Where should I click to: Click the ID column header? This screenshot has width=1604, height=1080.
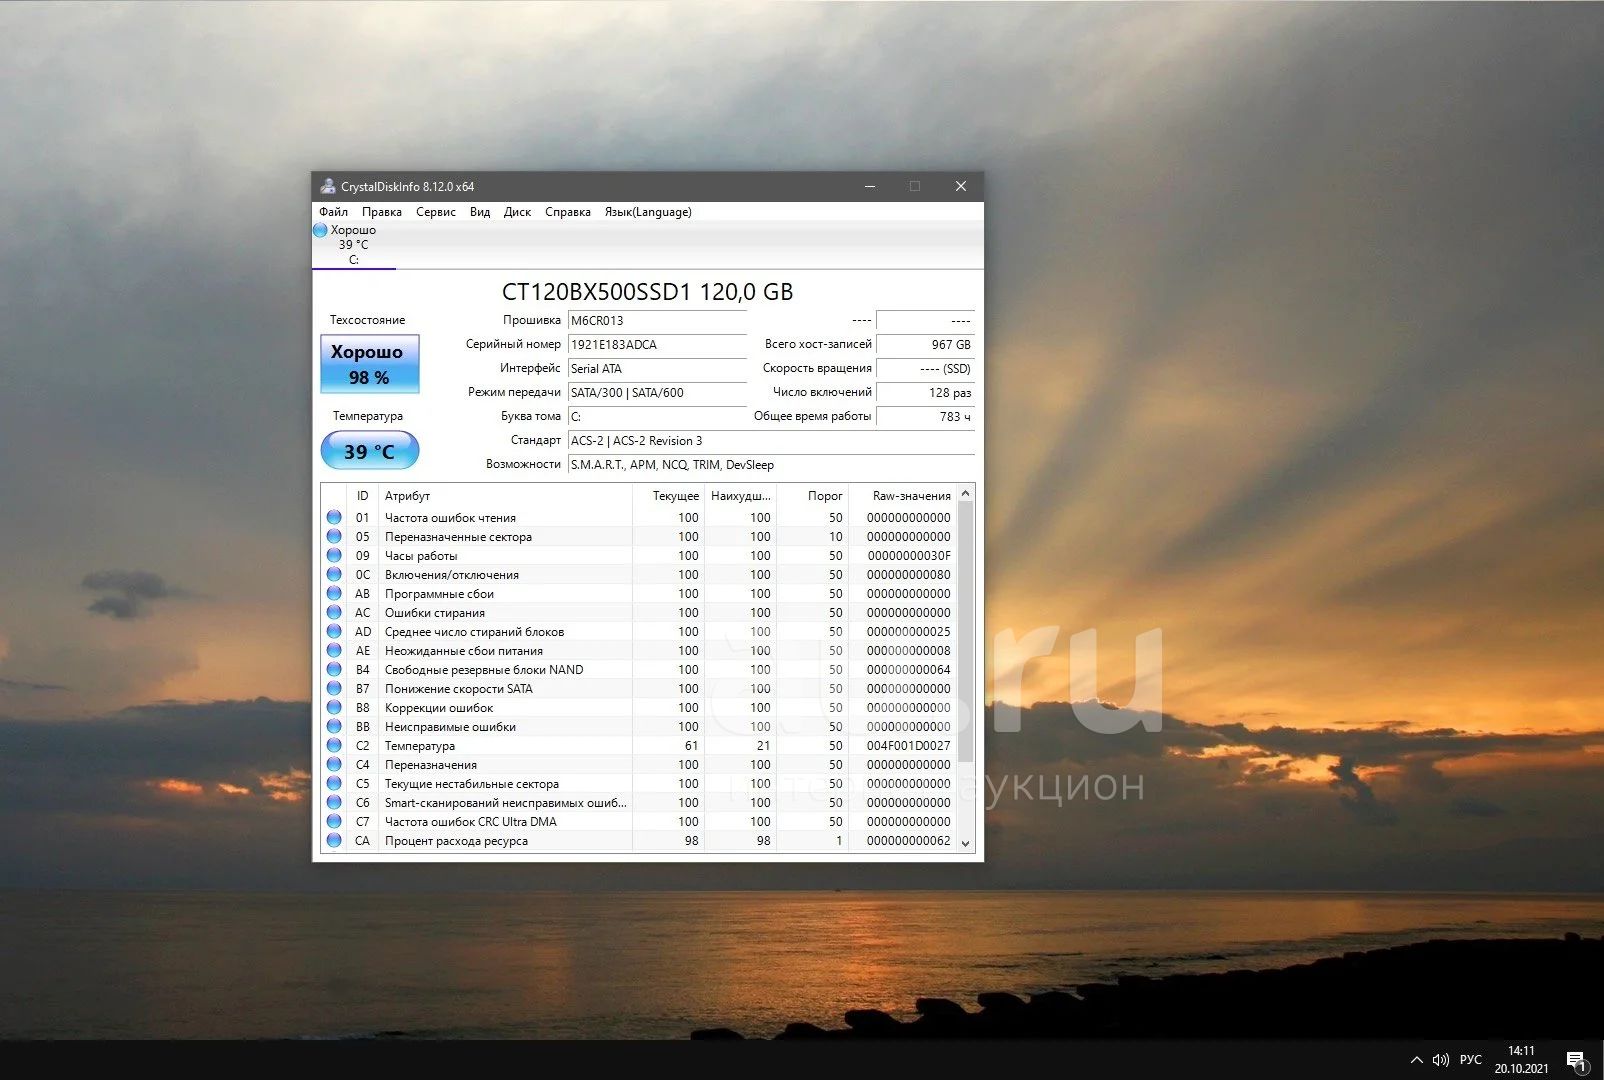tap(362, 496)
